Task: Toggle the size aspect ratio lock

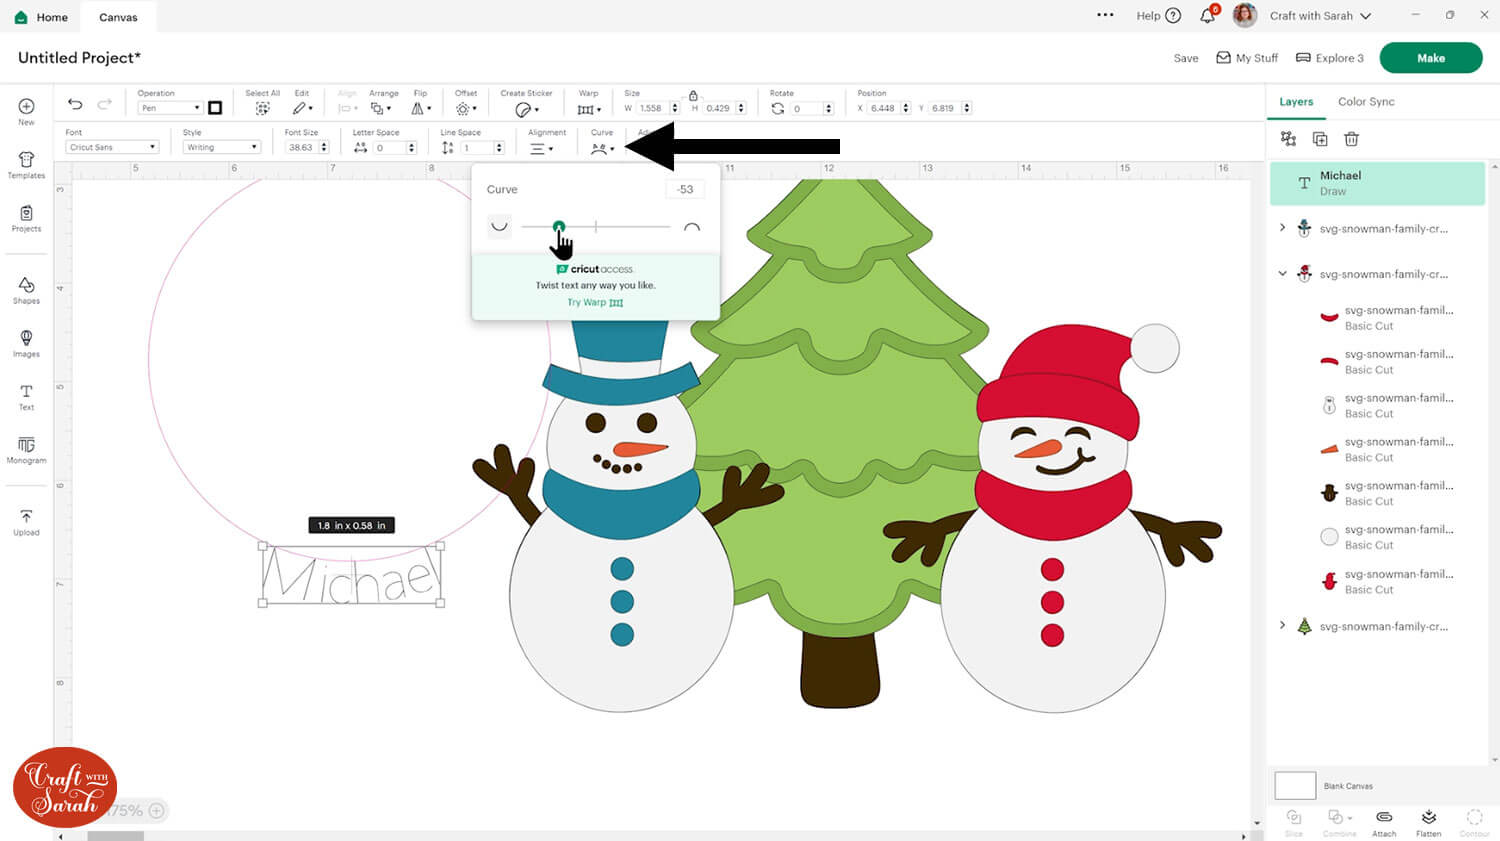Action: (x=693, y=96)
